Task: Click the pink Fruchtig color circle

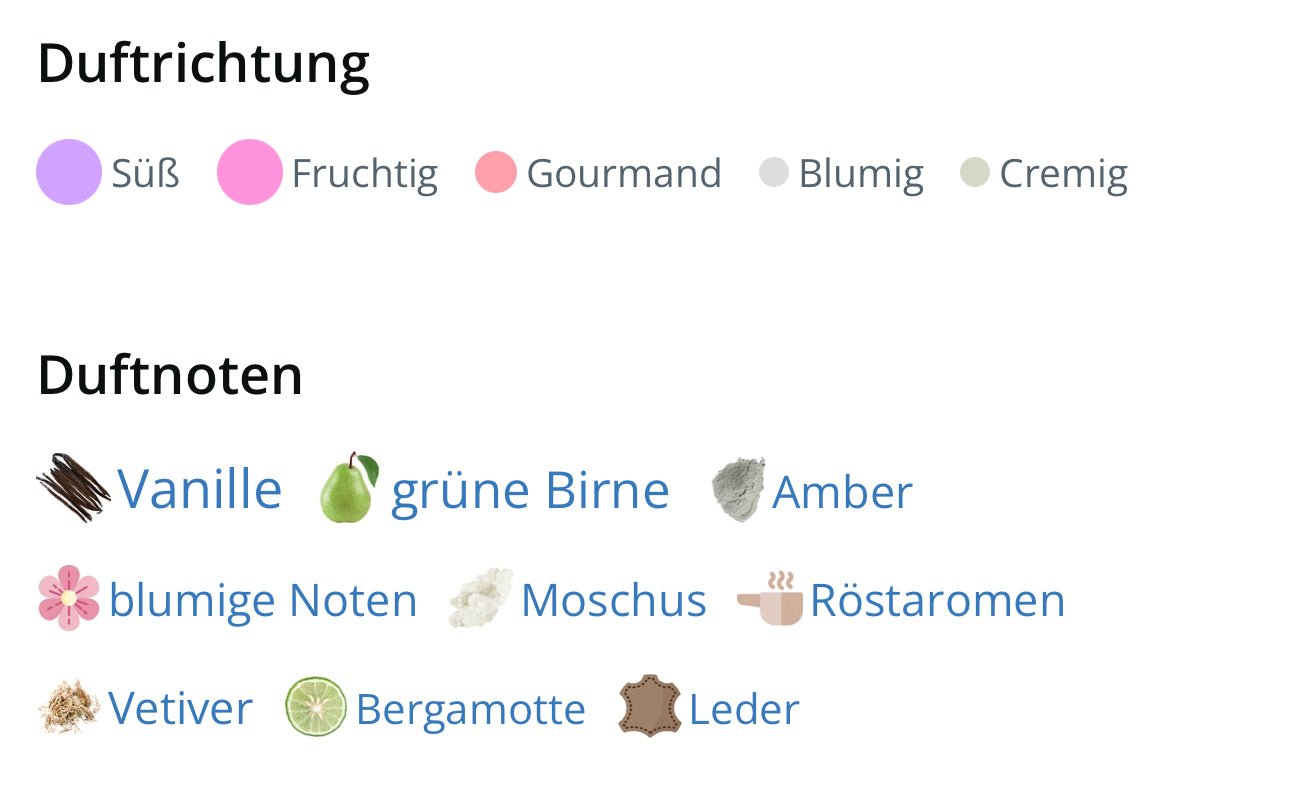Action: (250, 172)
